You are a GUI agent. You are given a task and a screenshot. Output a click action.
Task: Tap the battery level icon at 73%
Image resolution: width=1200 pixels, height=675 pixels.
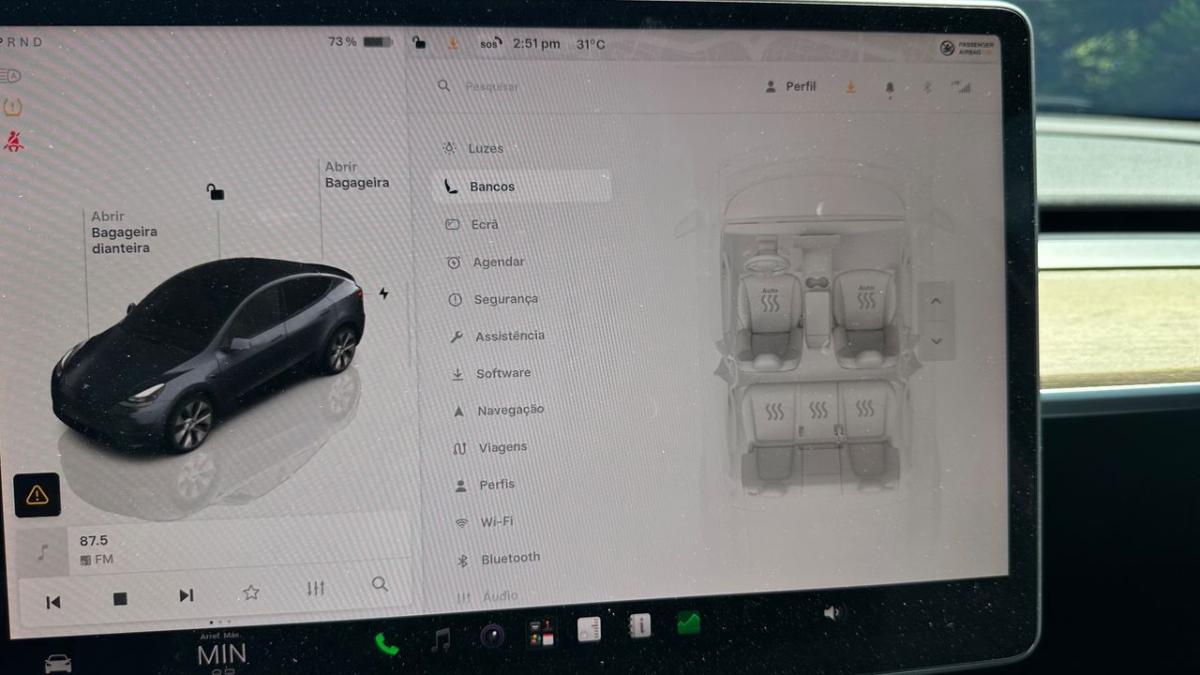point(378,42)
